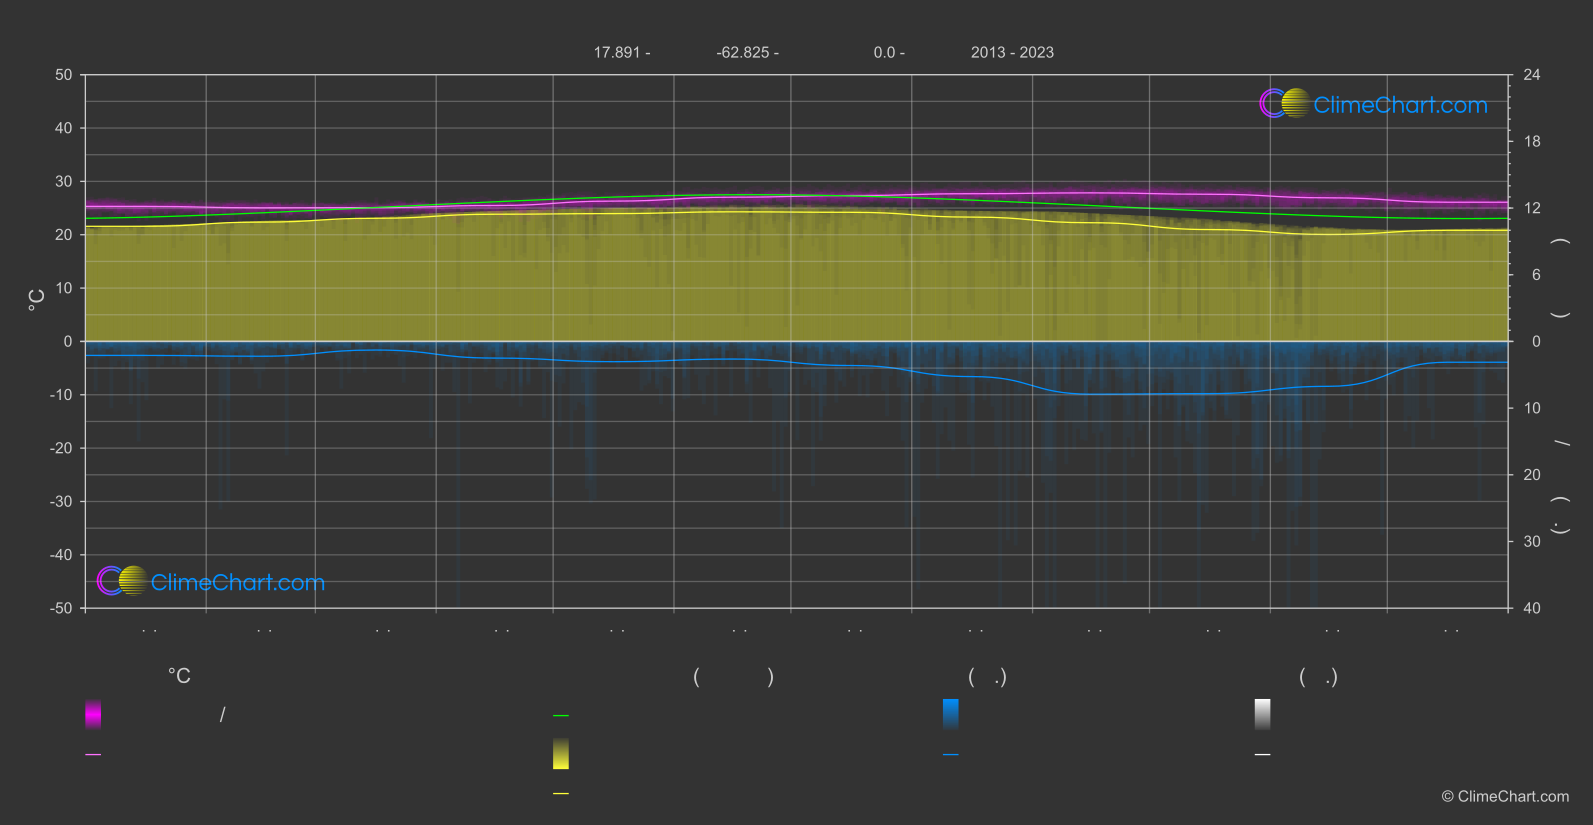Click the © ClimeChart.com copyright text

(1505, 796)
